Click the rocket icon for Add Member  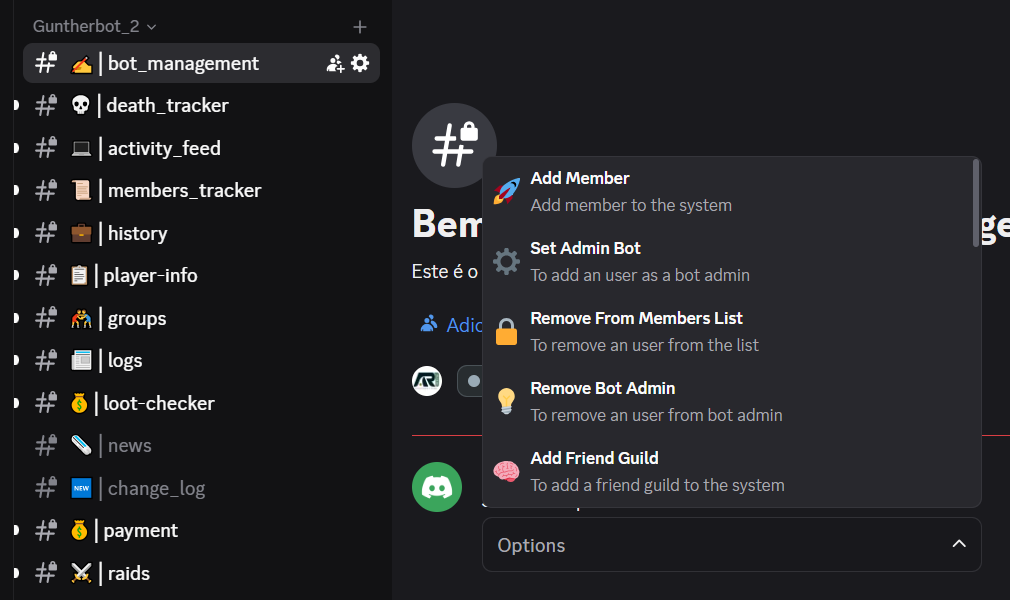[x=506, y=191]
